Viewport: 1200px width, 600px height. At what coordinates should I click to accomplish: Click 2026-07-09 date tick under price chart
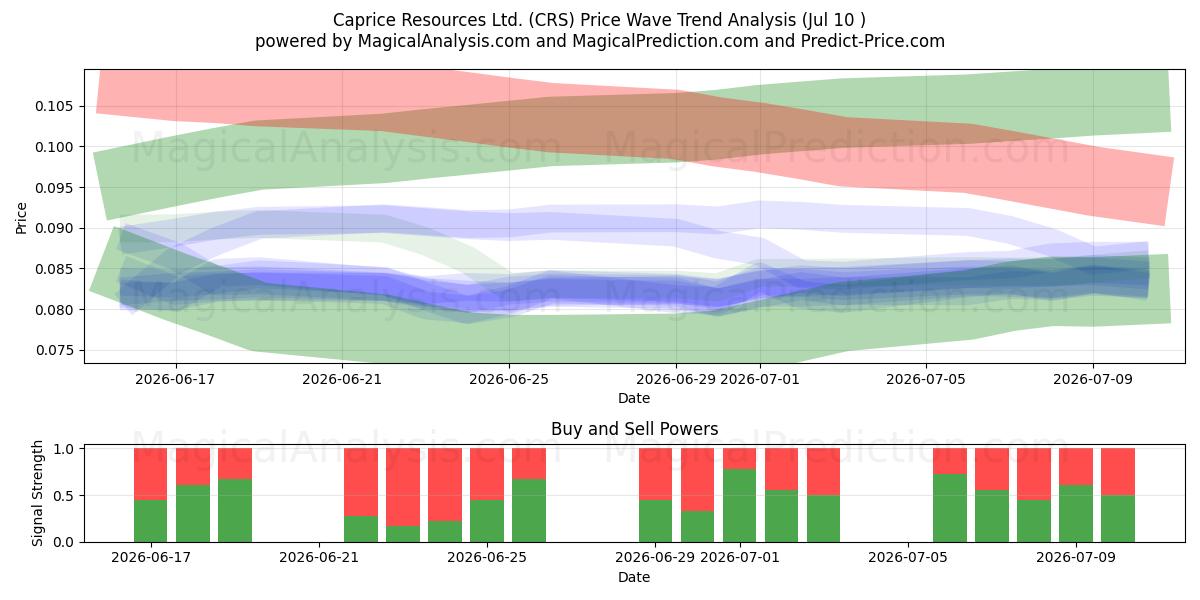coord(1092,379)
